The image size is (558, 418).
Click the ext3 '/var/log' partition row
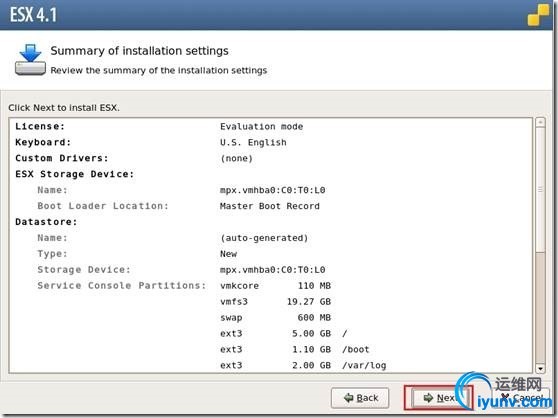303,365
